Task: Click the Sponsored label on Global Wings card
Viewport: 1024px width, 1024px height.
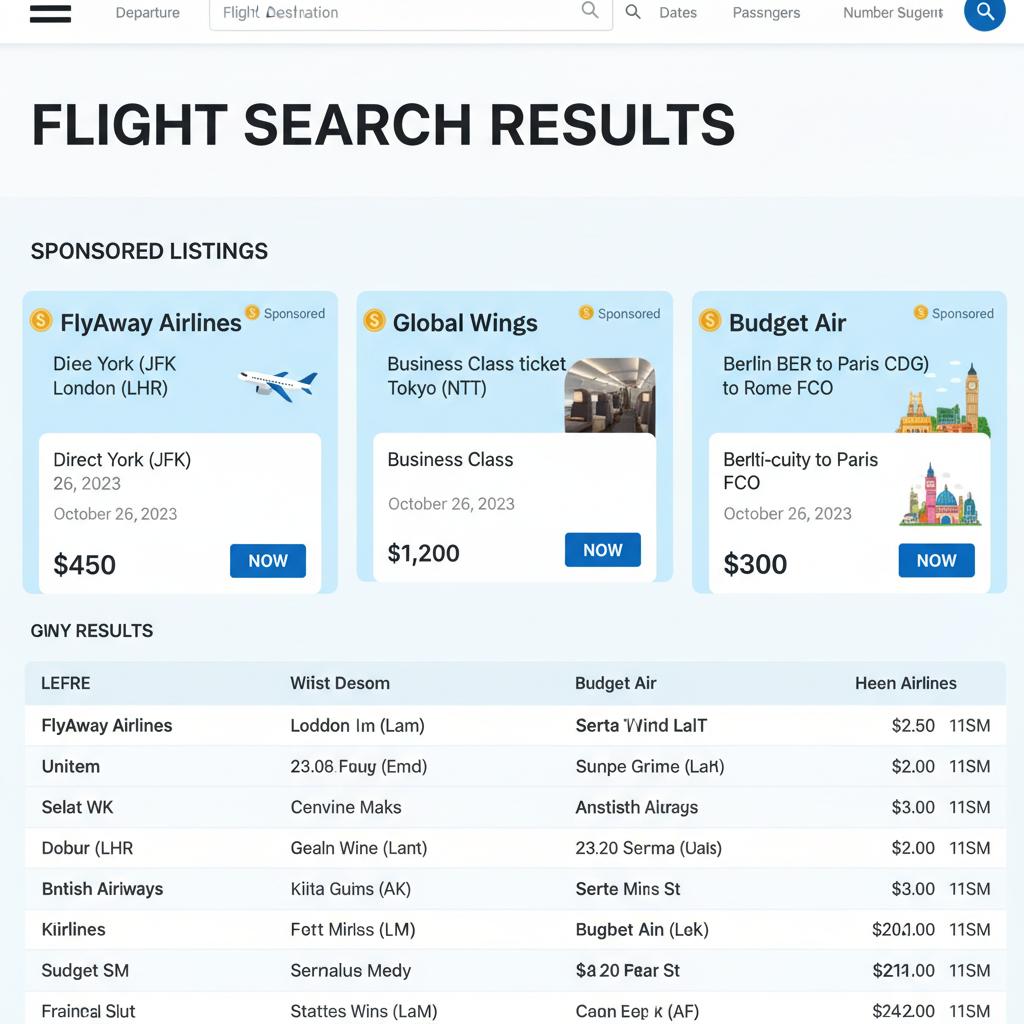Action: point(628,314)
